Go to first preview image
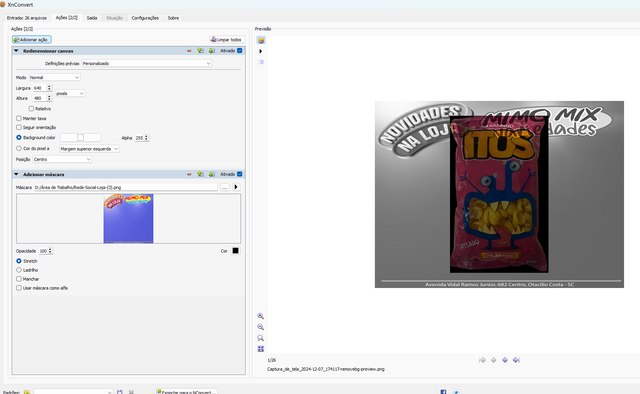Screen dimensions: 640x394 pyautogui.click(x=482, y=360)
